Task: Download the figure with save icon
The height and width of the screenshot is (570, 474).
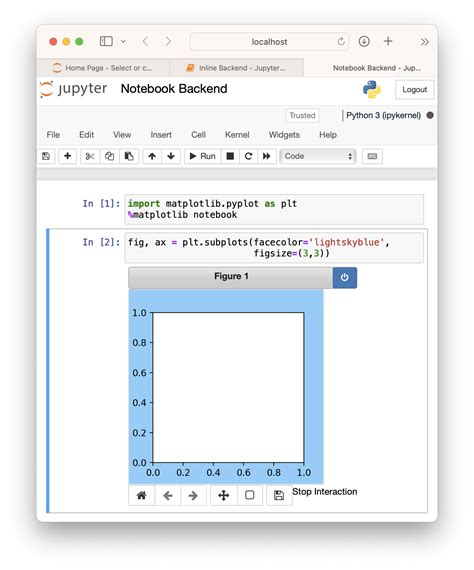Action: [x=279, y=495]
